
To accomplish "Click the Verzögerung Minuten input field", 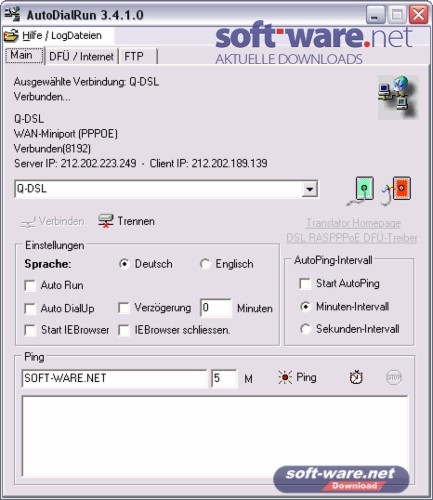I will click(216, 308).
